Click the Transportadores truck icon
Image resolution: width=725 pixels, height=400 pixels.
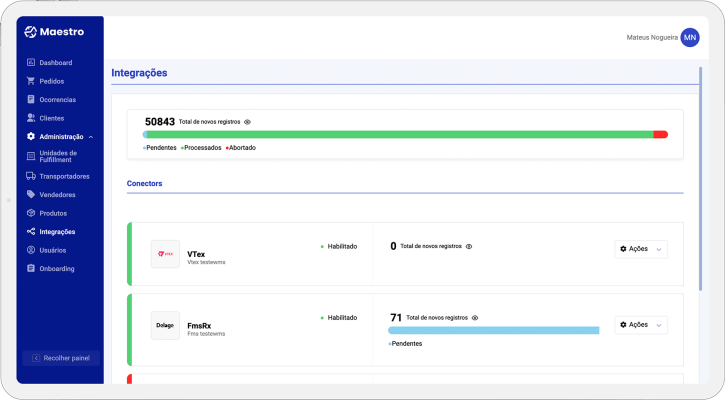[31, 176]
